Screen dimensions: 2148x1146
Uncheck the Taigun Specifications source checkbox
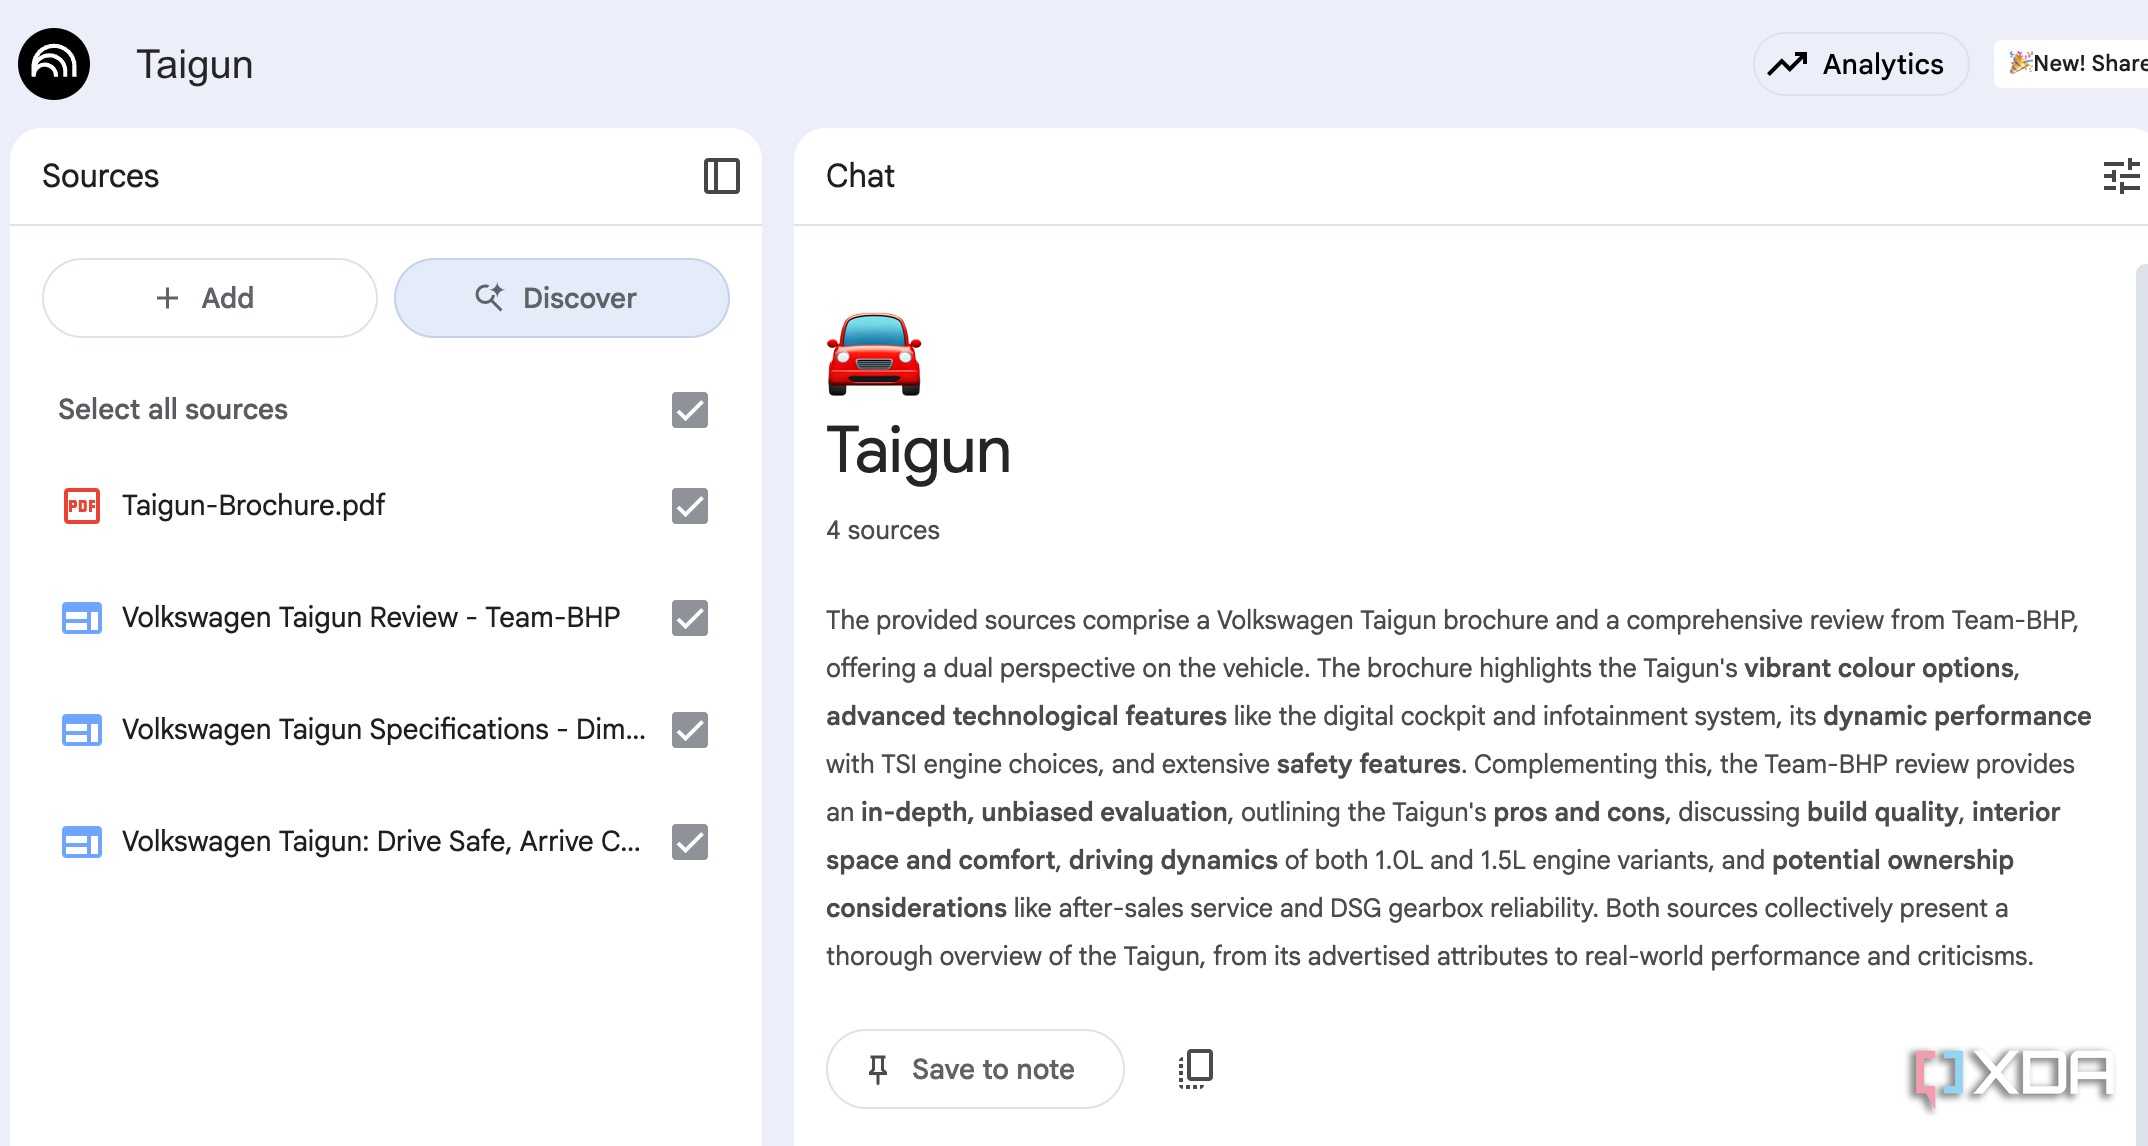point(690,730)
